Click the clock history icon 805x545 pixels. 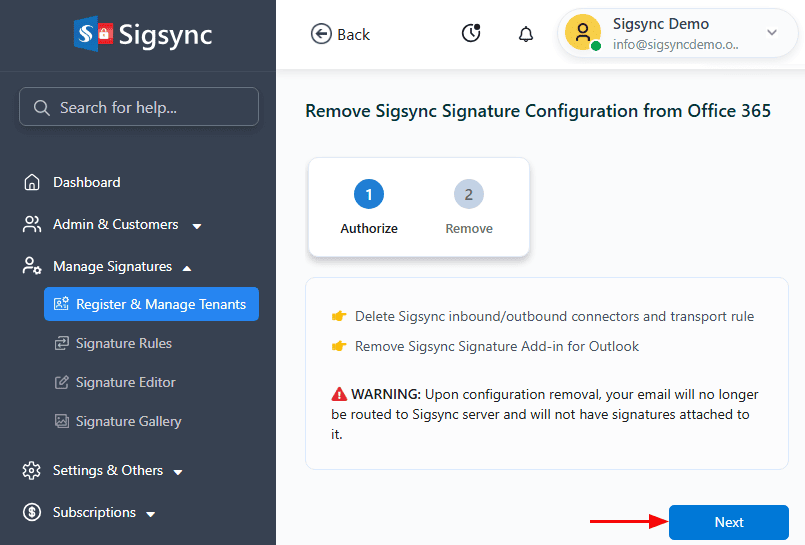click(x=471, y=34)
